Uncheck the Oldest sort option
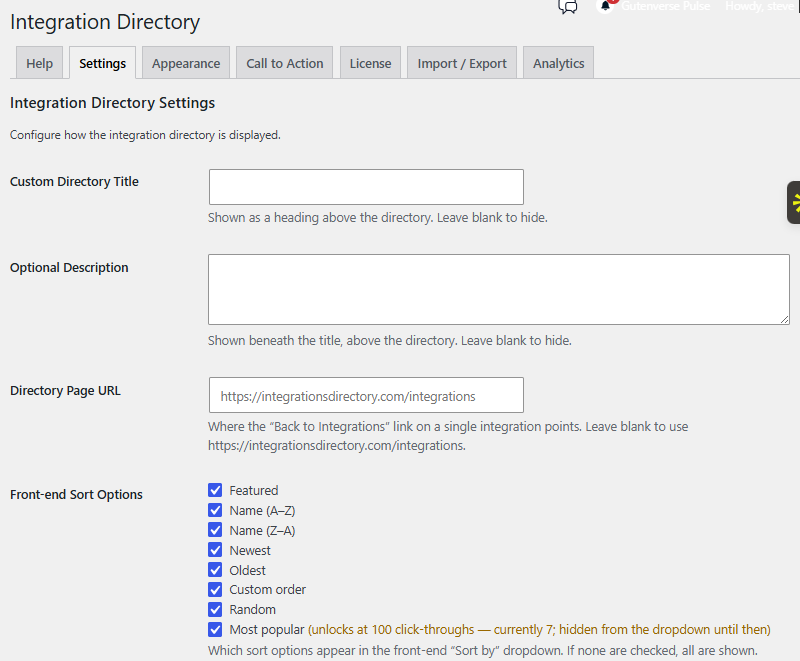Screen dimensions: 800x661 [215, 570]
